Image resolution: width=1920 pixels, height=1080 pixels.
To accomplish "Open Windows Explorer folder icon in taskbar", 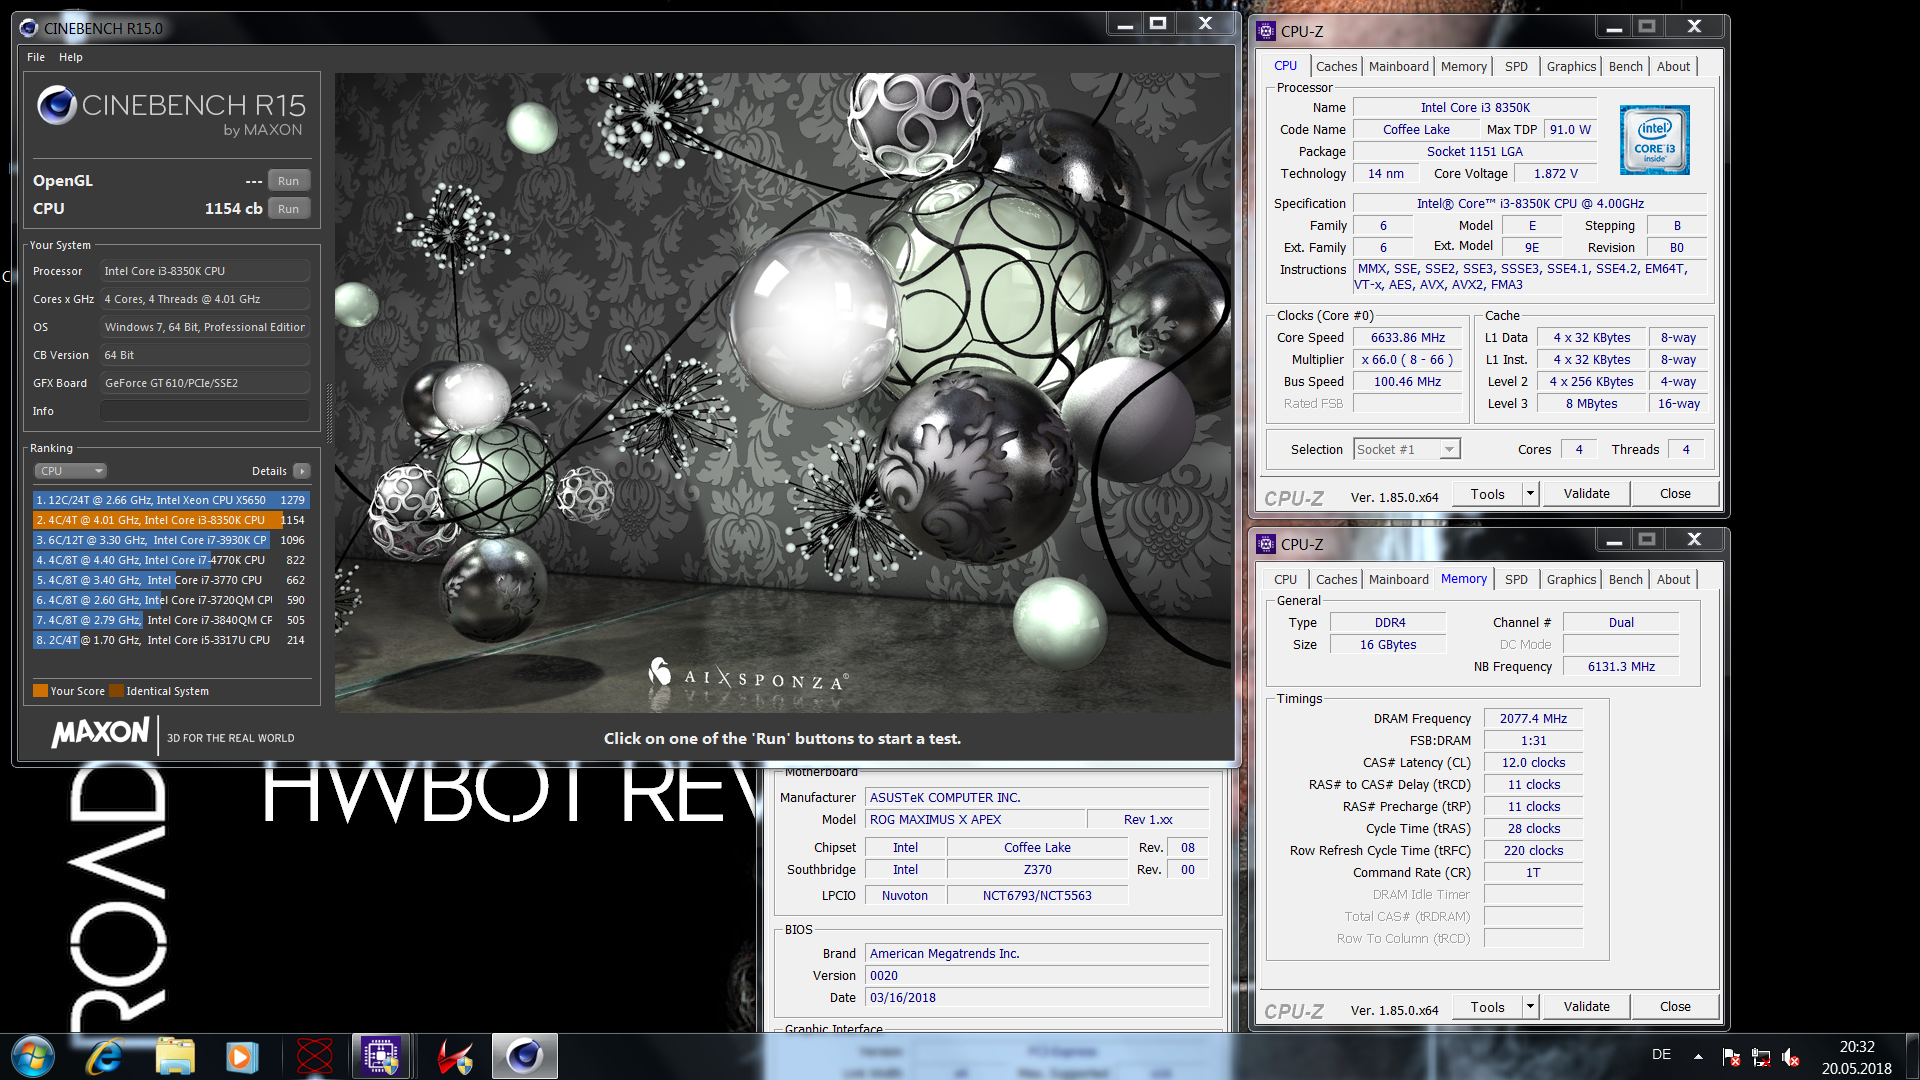I will pyautogui.click(x=174, y=1056).
